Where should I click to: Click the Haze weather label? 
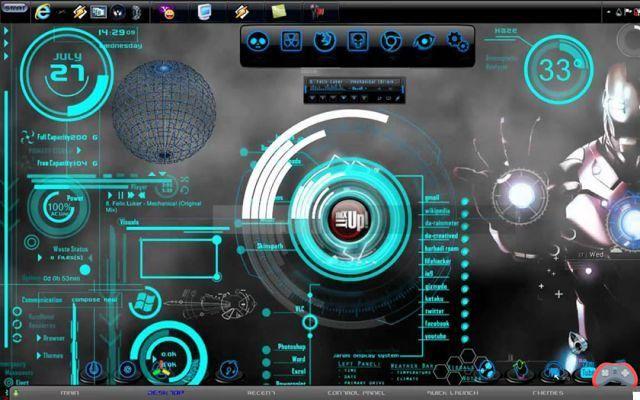click(506, 31)
